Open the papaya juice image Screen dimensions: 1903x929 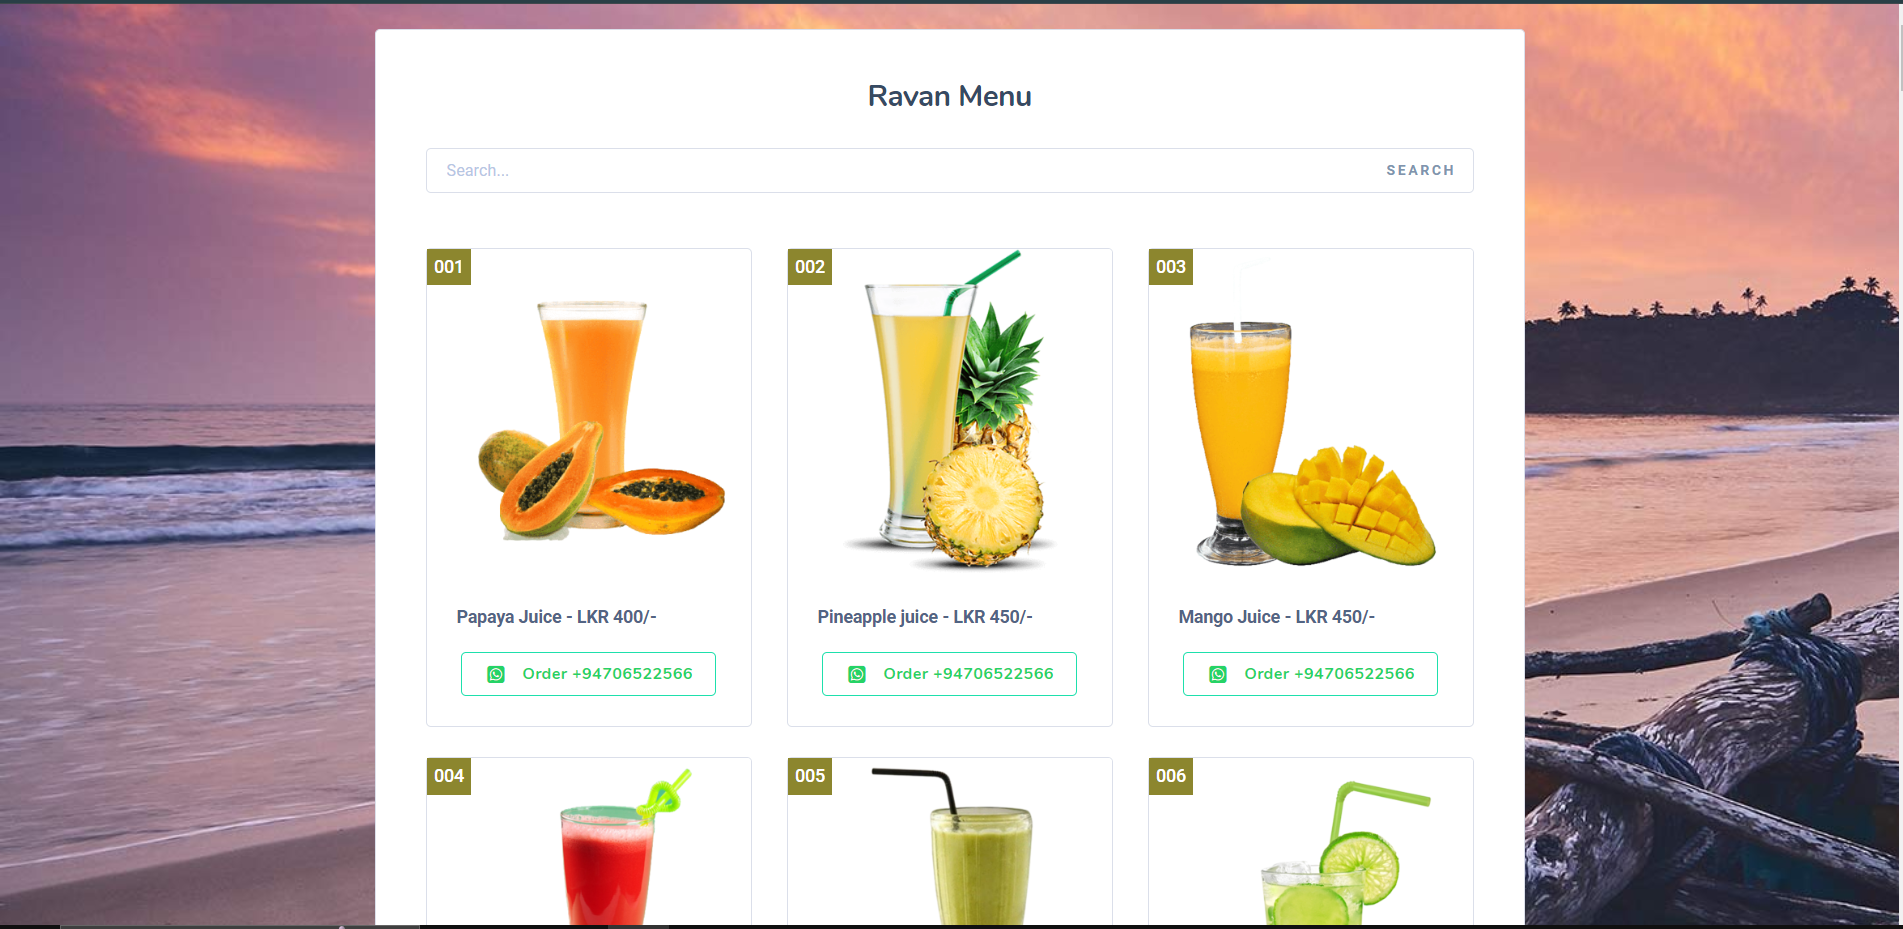click(x=601, y=419)
